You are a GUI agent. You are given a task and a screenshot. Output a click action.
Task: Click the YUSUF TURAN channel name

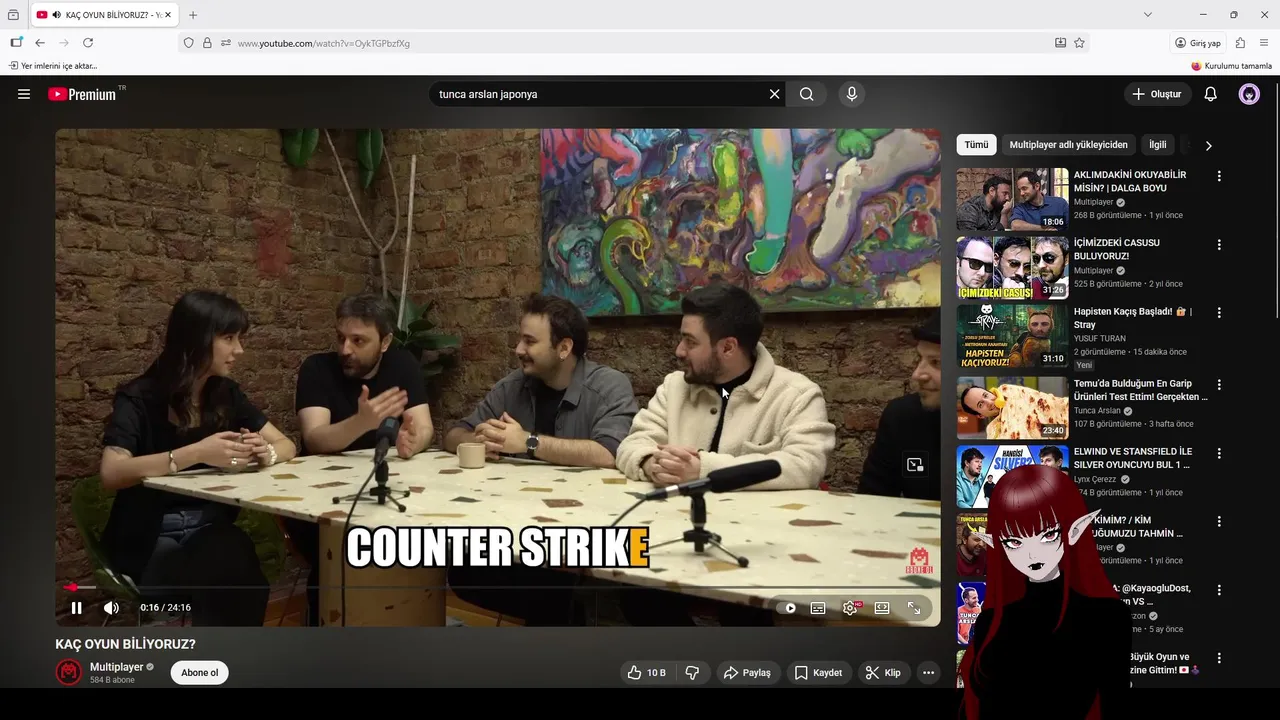click(1100, 339)
